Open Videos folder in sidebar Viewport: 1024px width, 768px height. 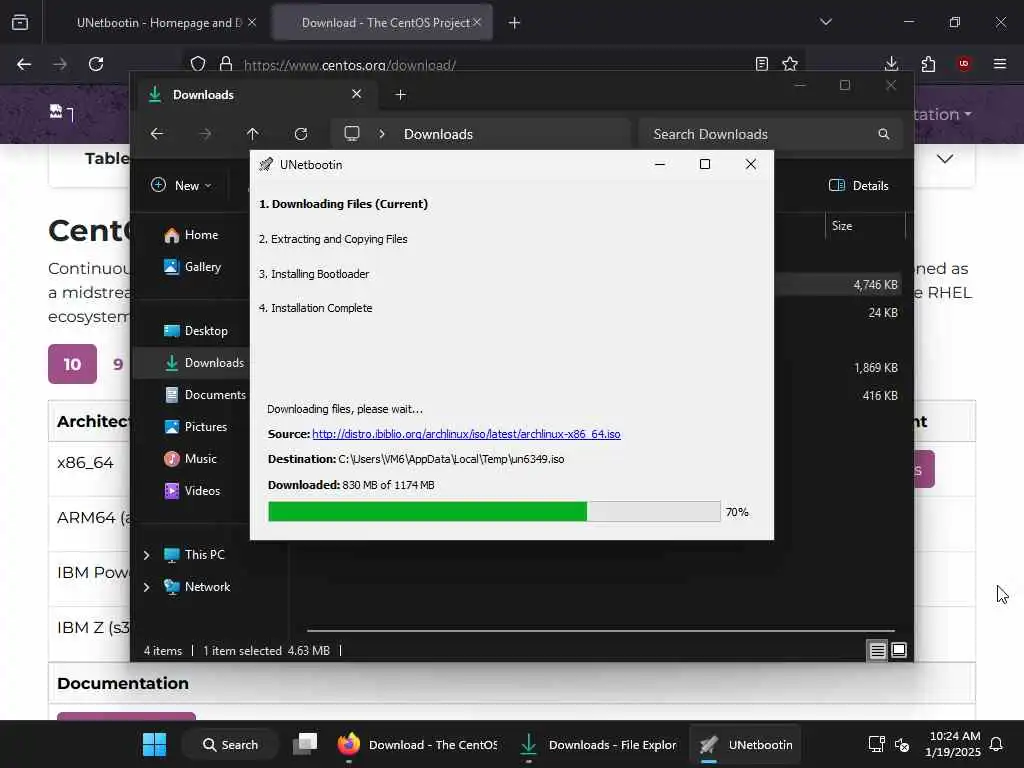pos(192,490)
